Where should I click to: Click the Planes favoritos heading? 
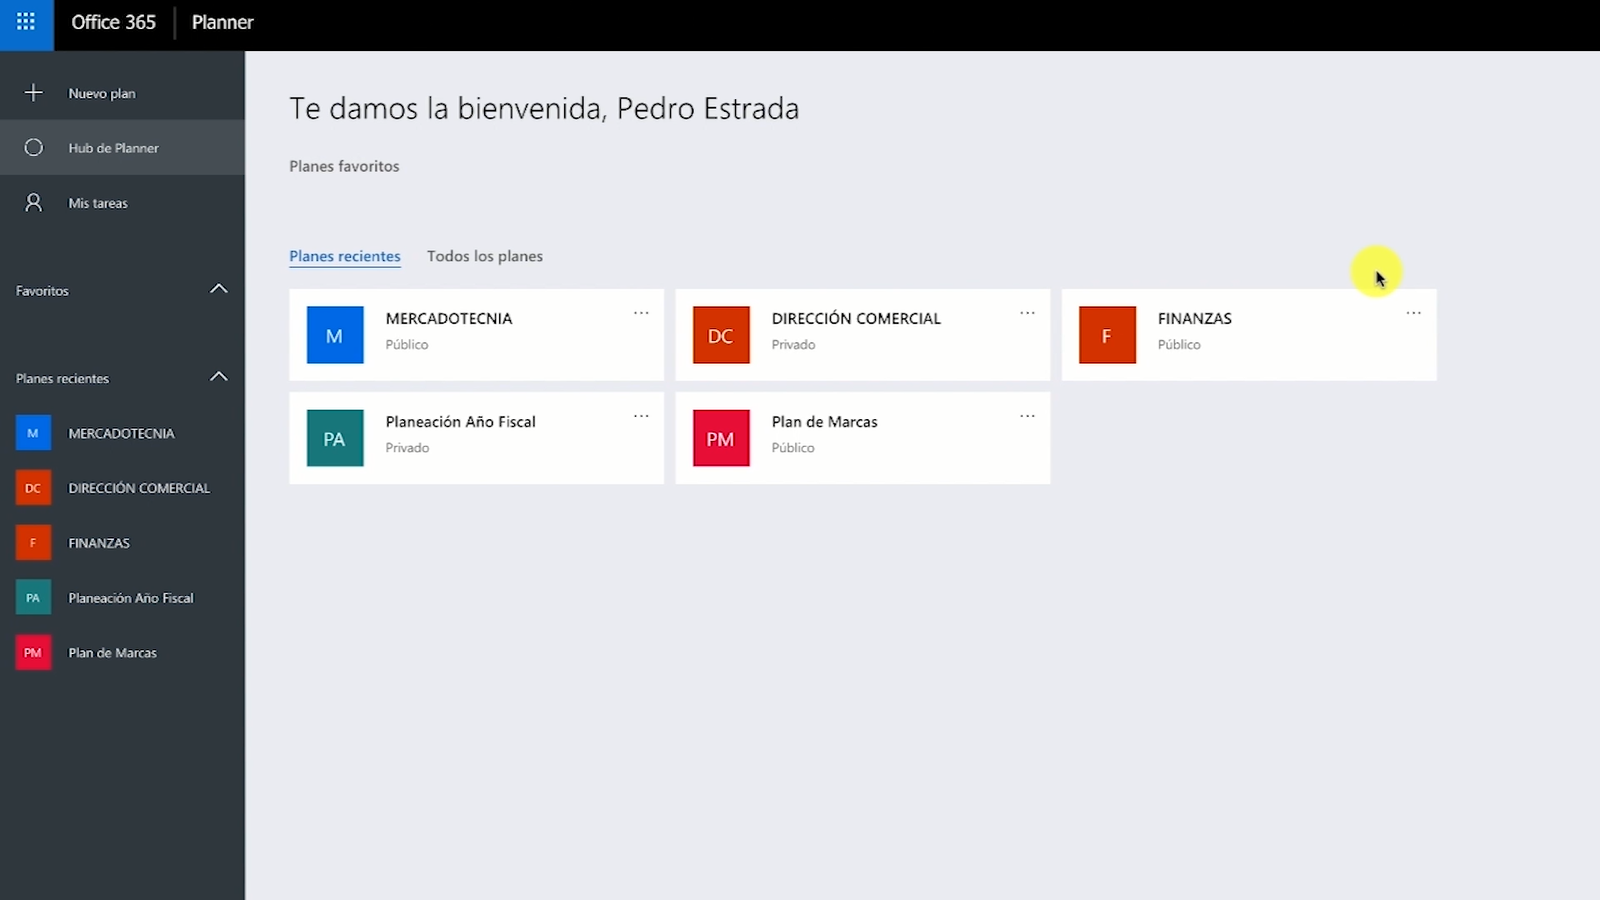tap(344, 166)
